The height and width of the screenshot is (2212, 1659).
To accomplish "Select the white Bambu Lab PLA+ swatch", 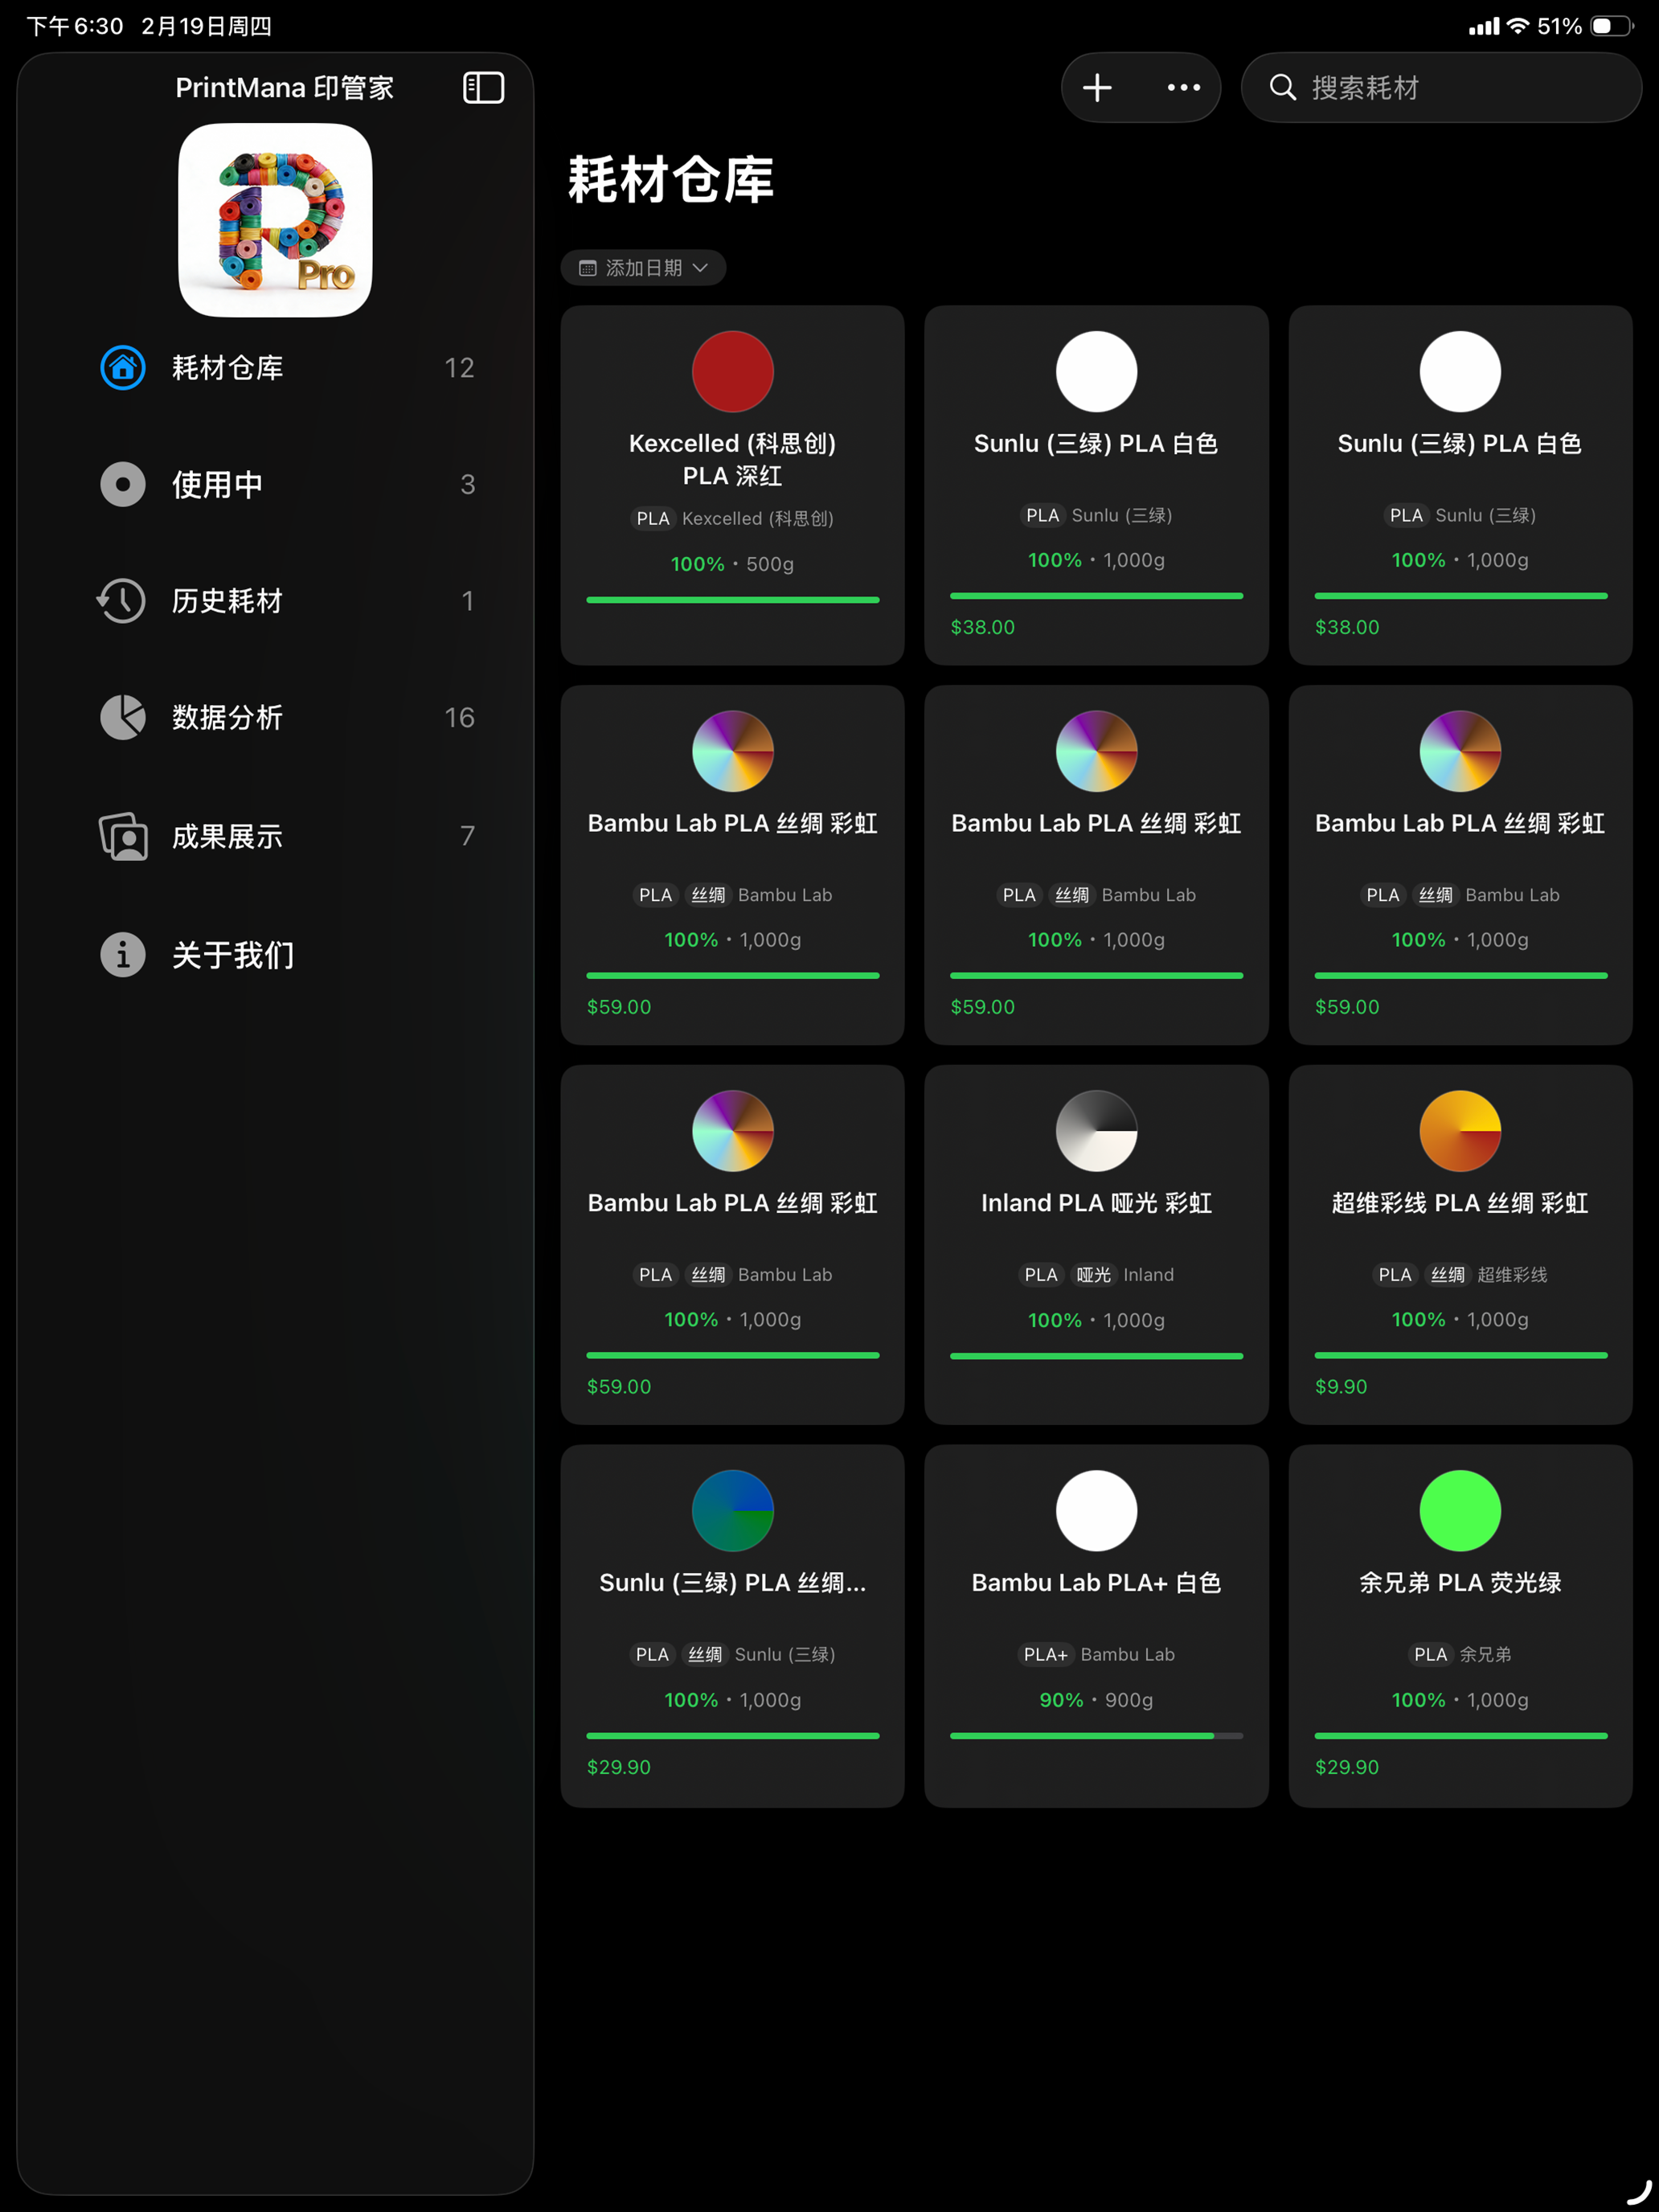I will pos(1097,1510).
